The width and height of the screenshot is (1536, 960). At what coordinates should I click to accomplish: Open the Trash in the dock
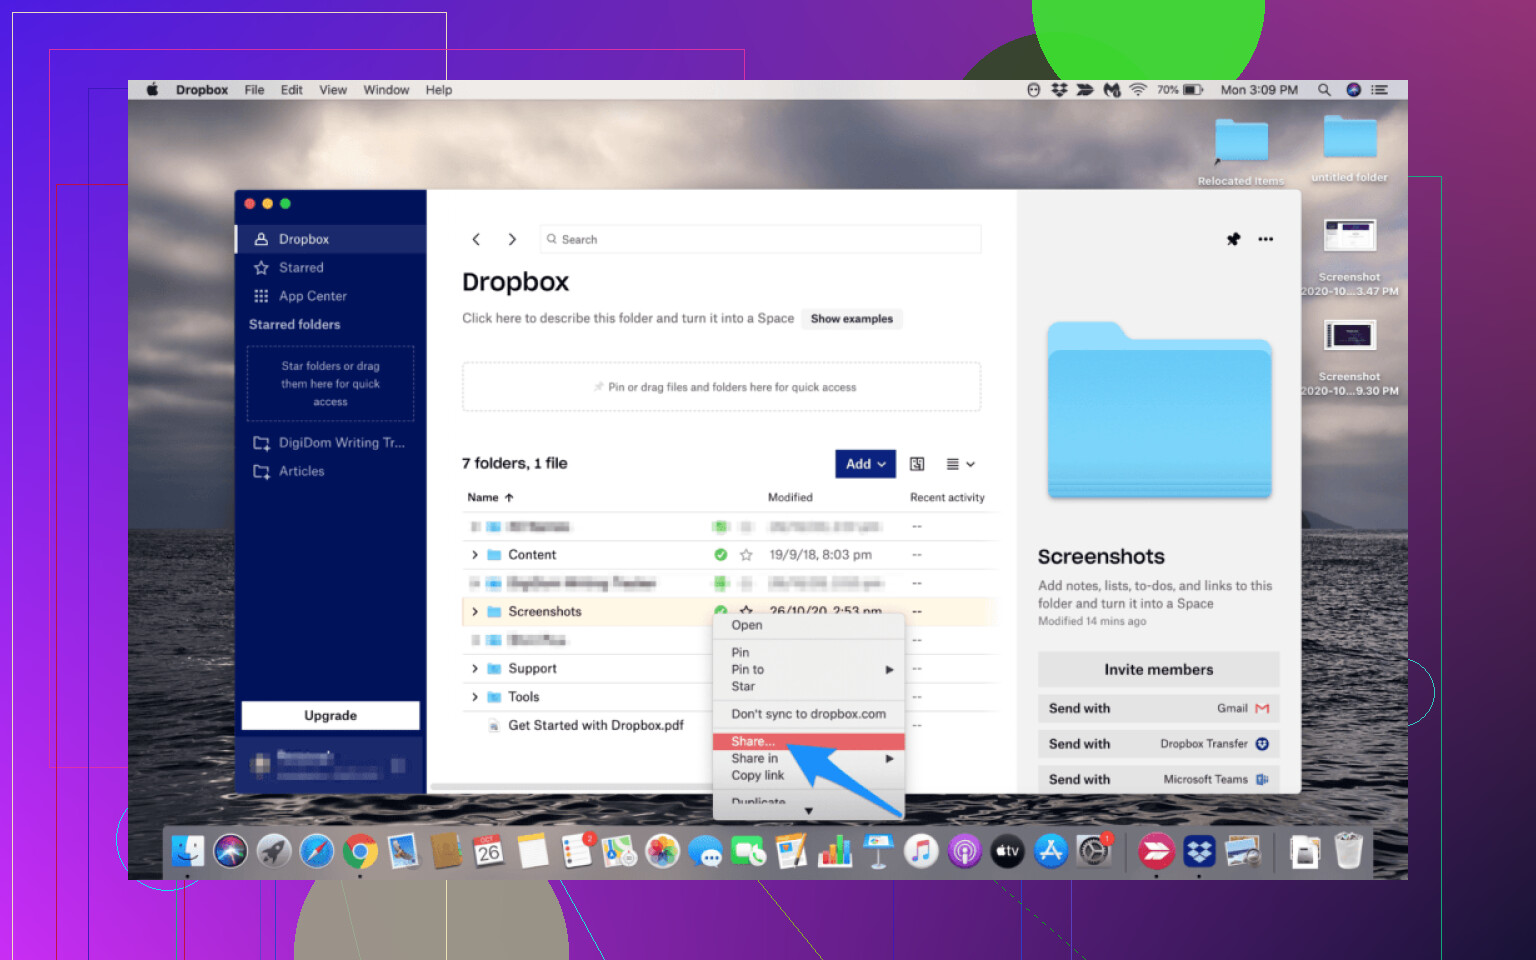(1349, 851)
